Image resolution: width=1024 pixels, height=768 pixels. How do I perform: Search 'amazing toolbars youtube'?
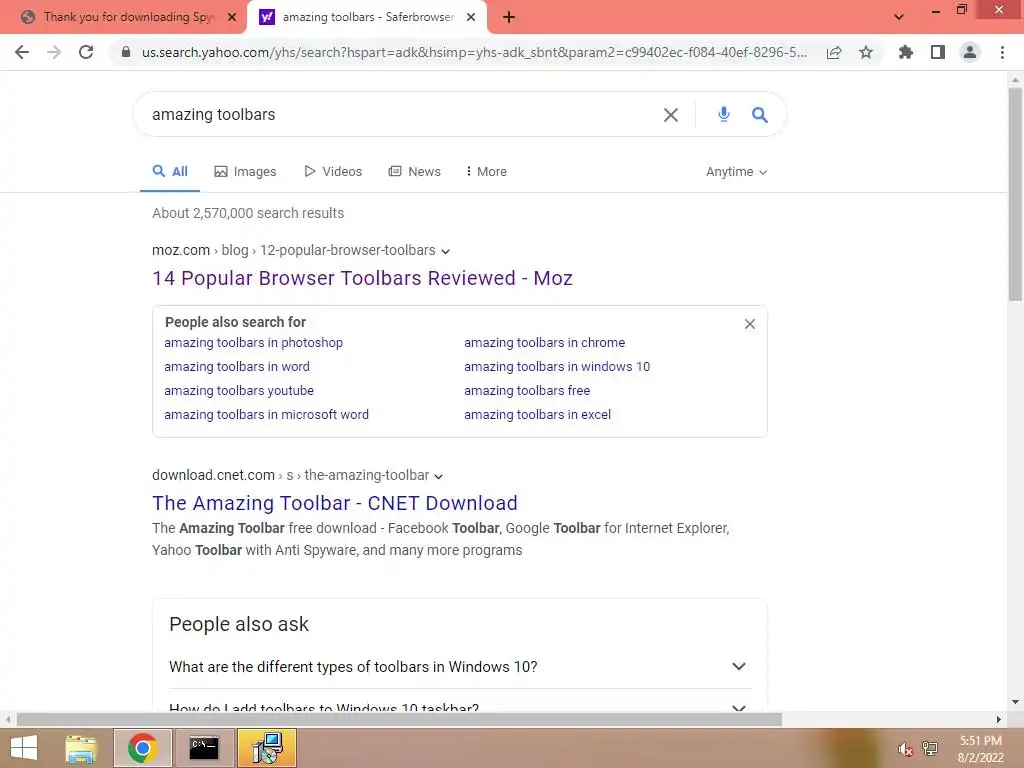(239, 391)
